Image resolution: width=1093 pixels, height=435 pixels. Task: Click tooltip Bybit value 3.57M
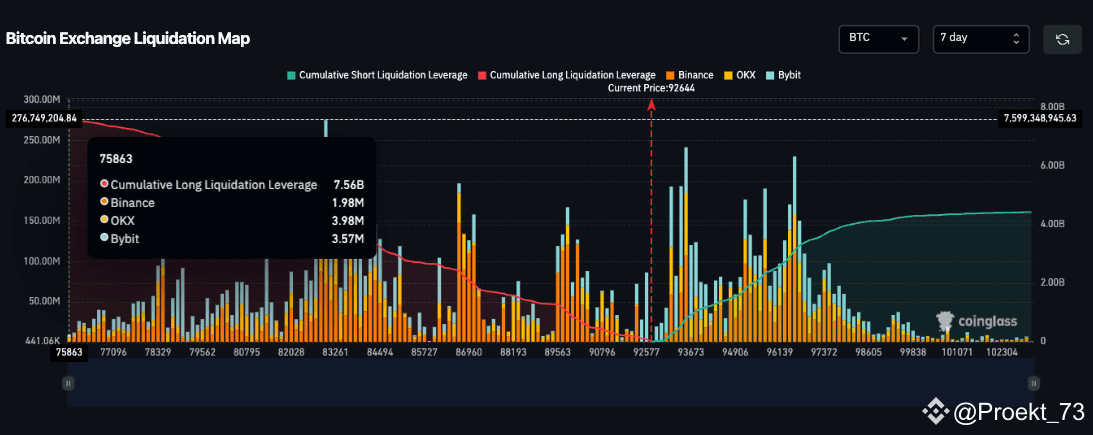pyautogui.click(x=350, y=239)
